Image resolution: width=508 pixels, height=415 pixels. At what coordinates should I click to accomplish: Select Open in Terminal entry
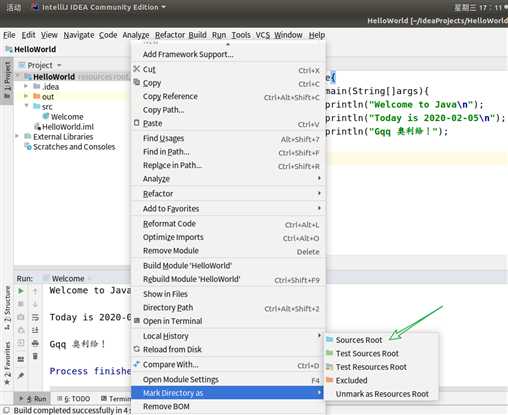coord(228,321)
